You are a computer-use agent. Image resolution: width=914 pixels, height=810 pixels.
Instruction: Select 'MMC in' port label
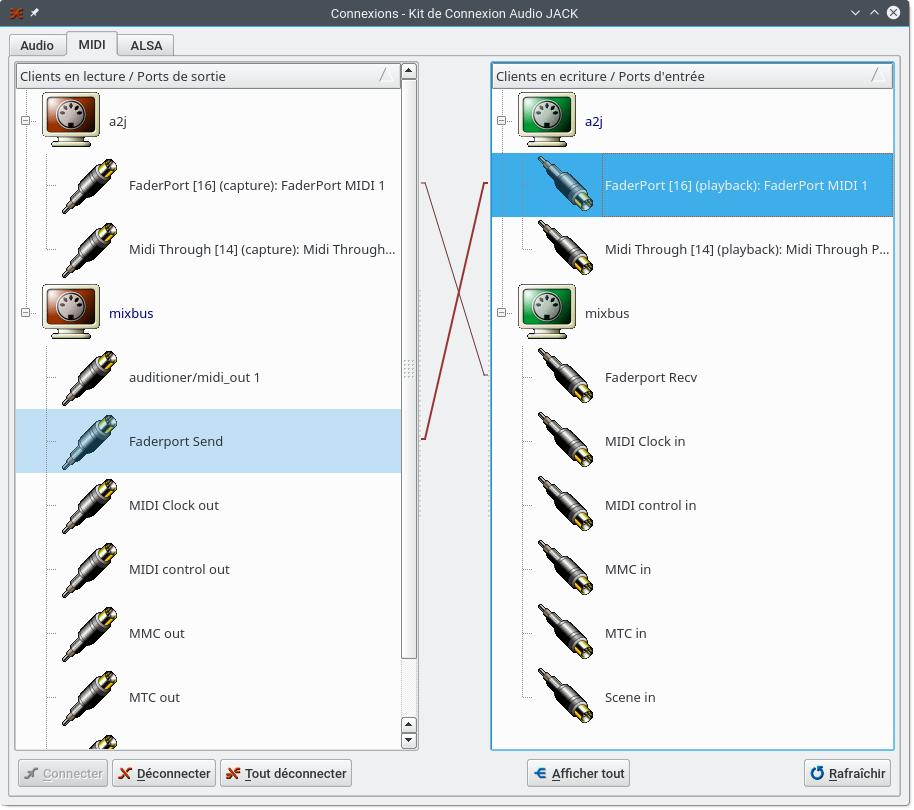(x=628, y=570)
